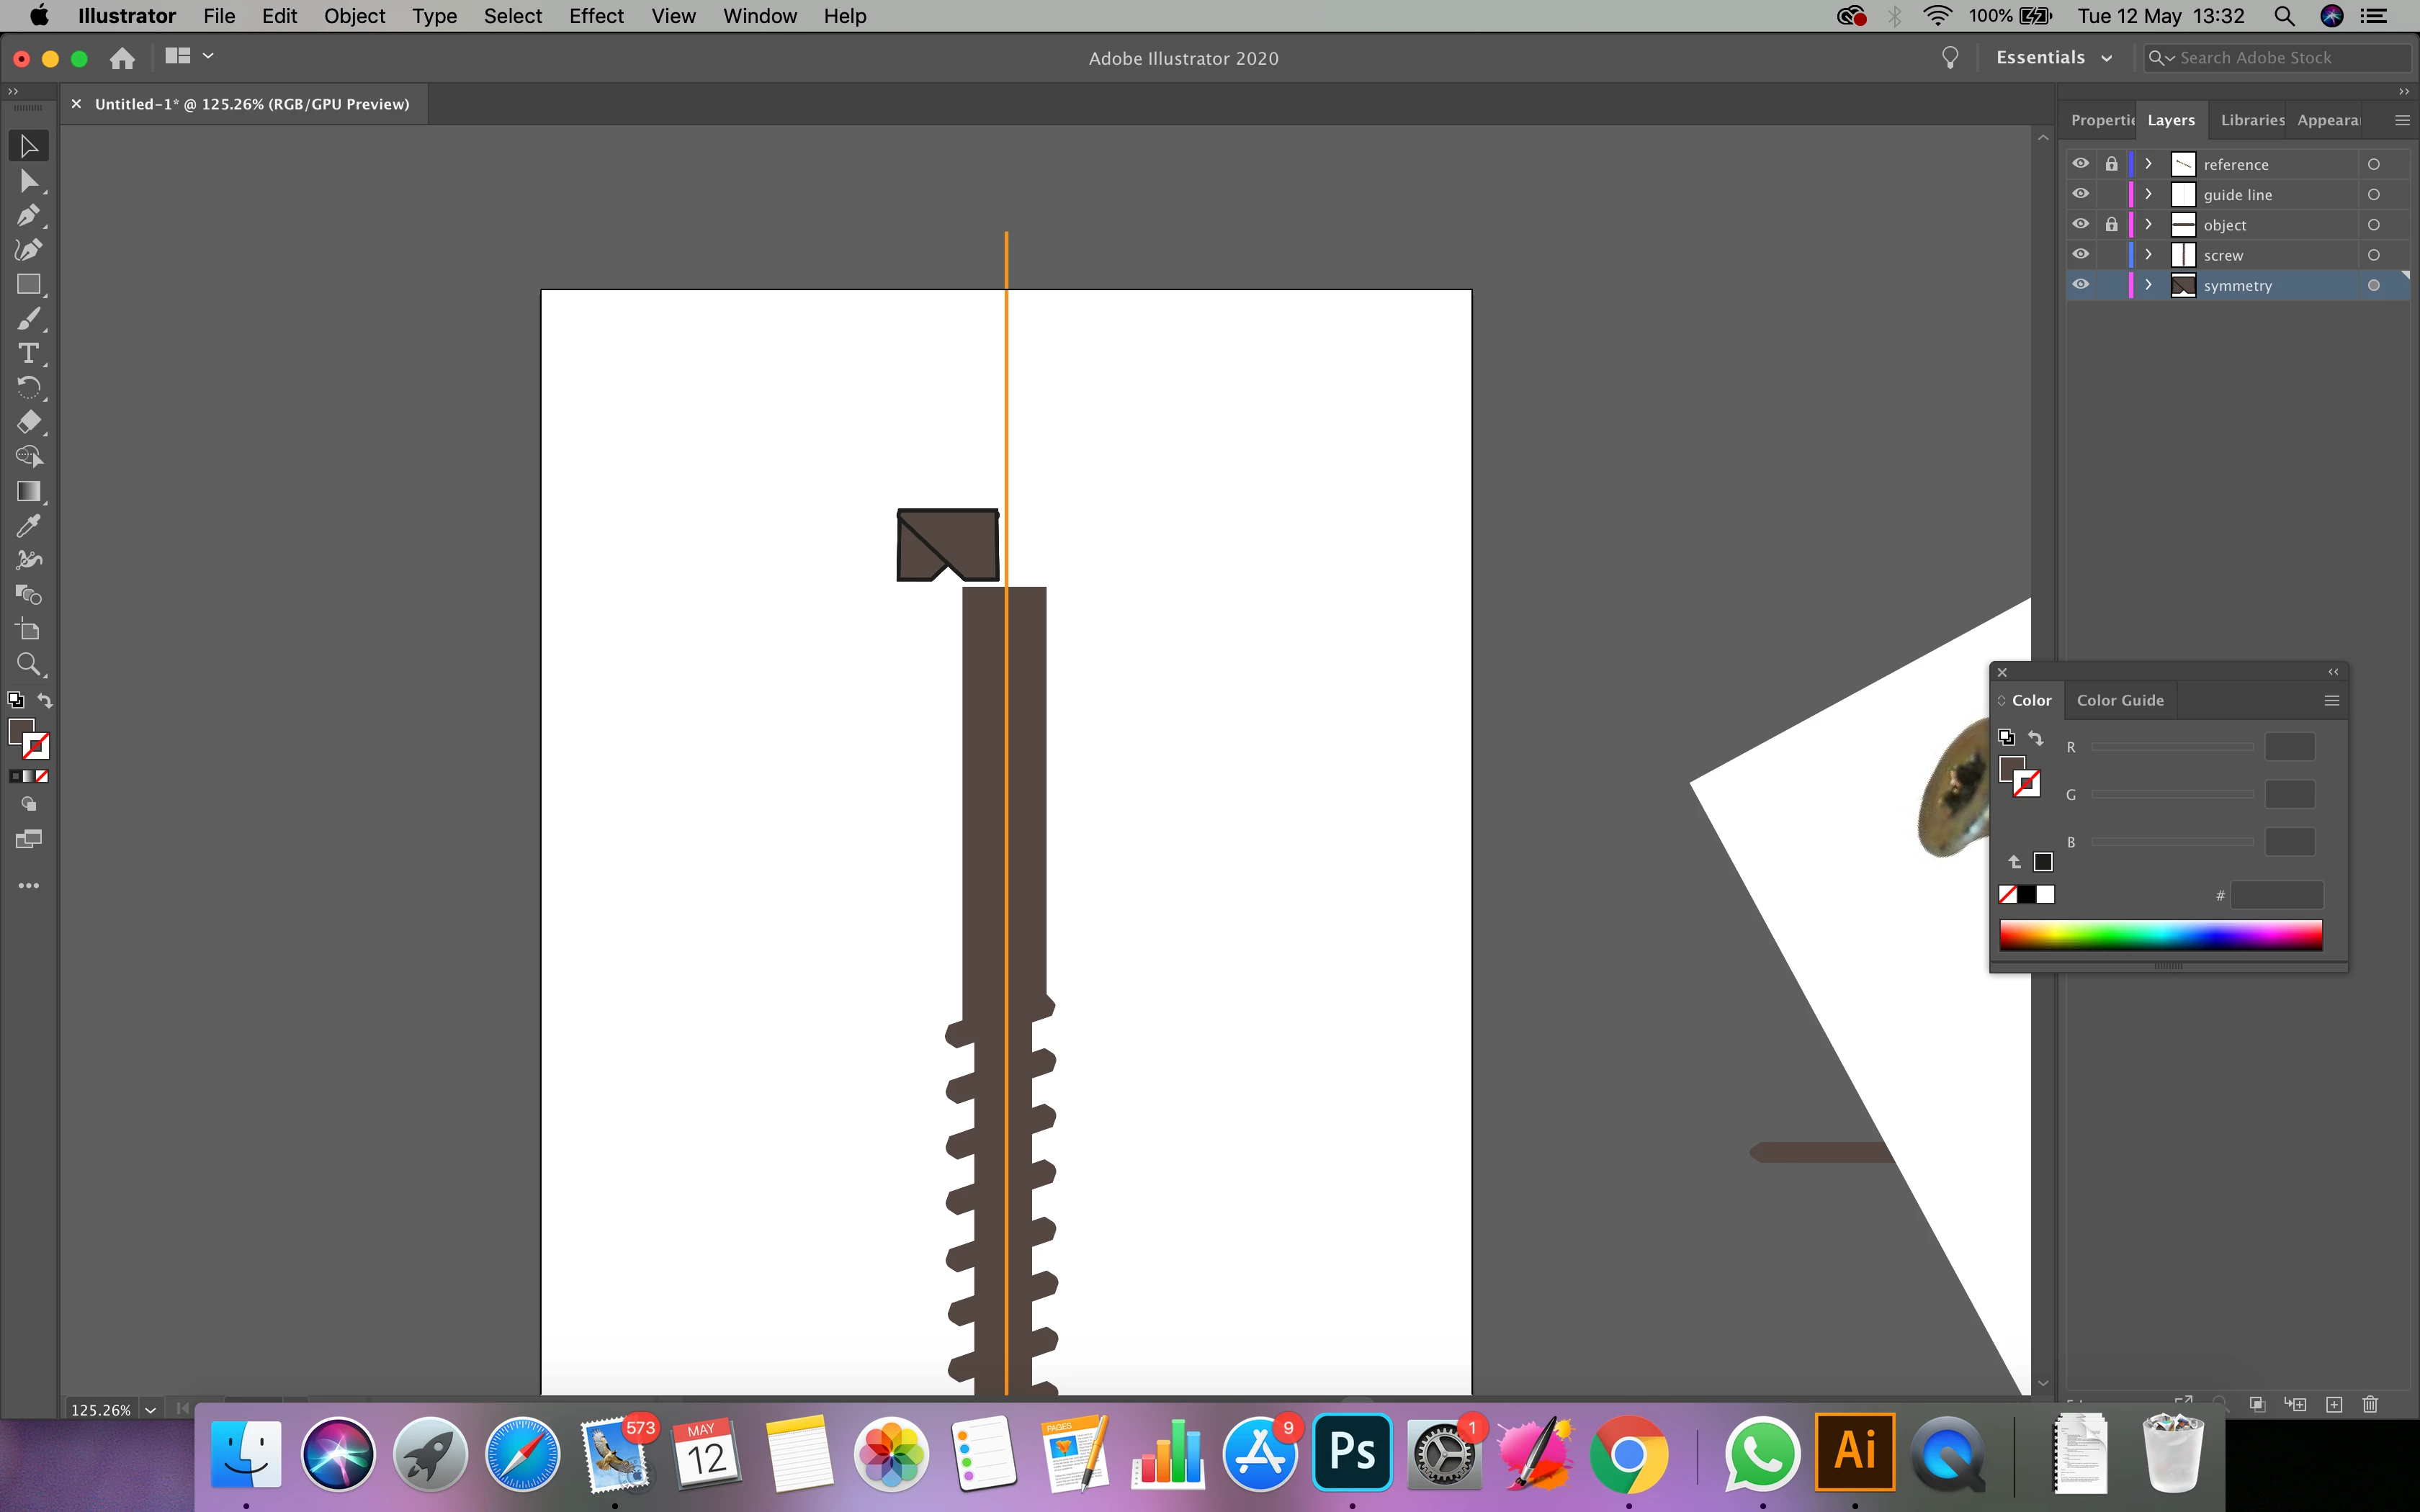Expand the symmetry layer contents
The image size is (2420, 1512).
(2148, 285)
